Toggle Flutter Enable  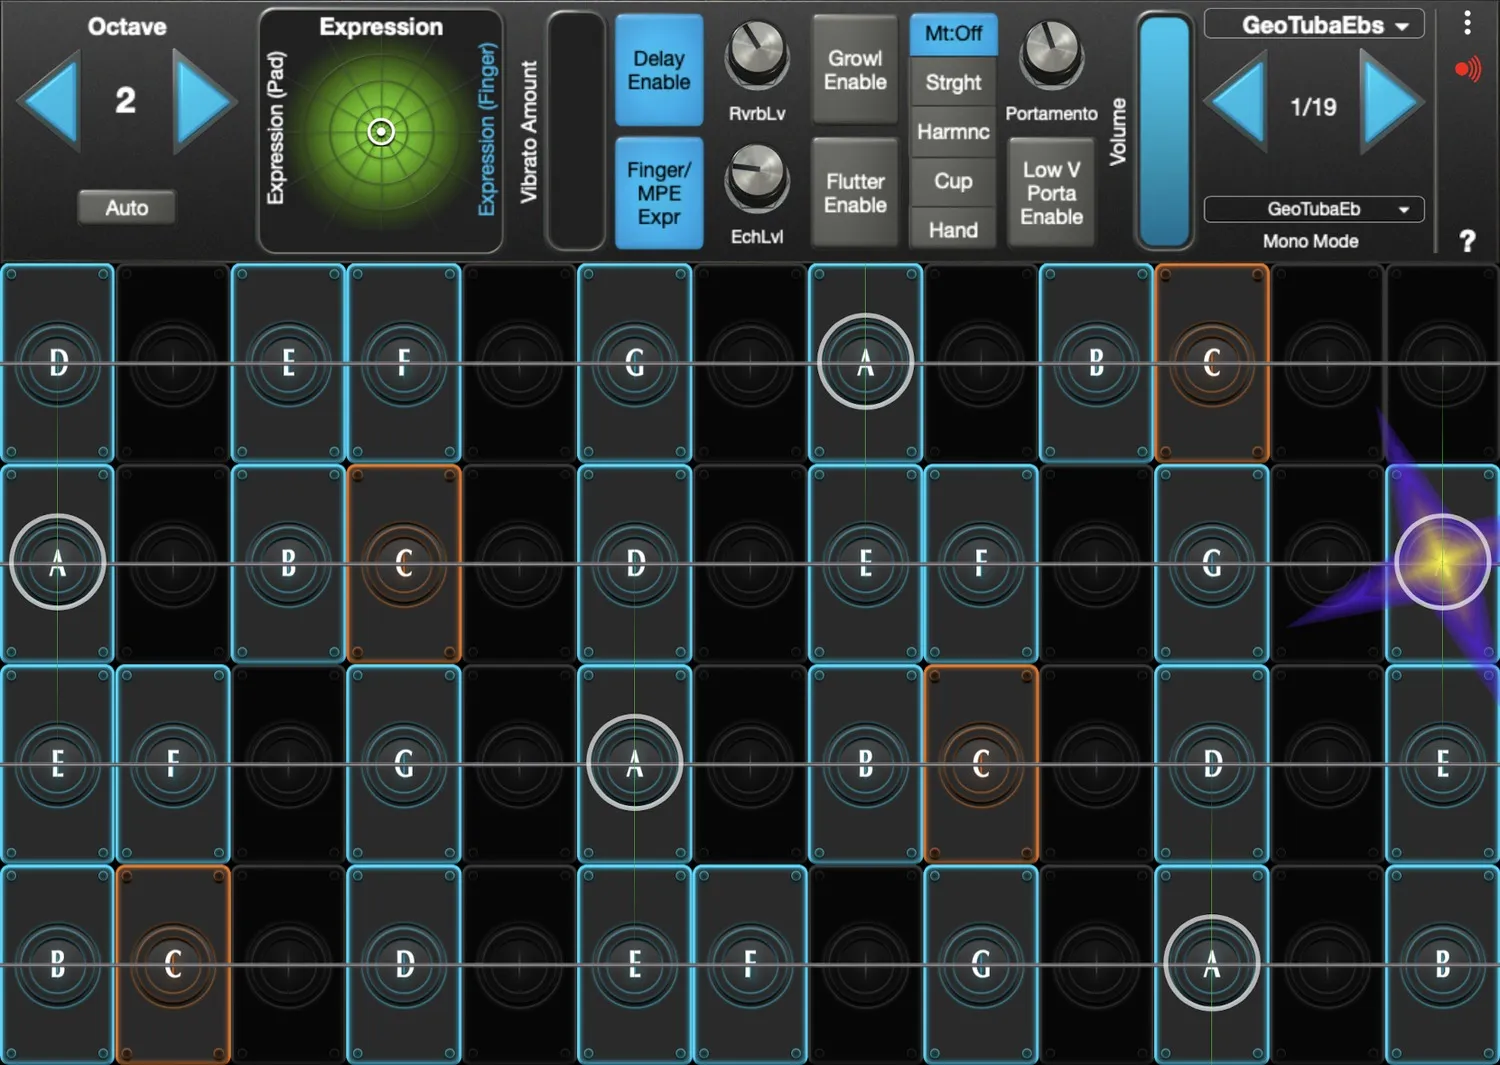[855, 193]
